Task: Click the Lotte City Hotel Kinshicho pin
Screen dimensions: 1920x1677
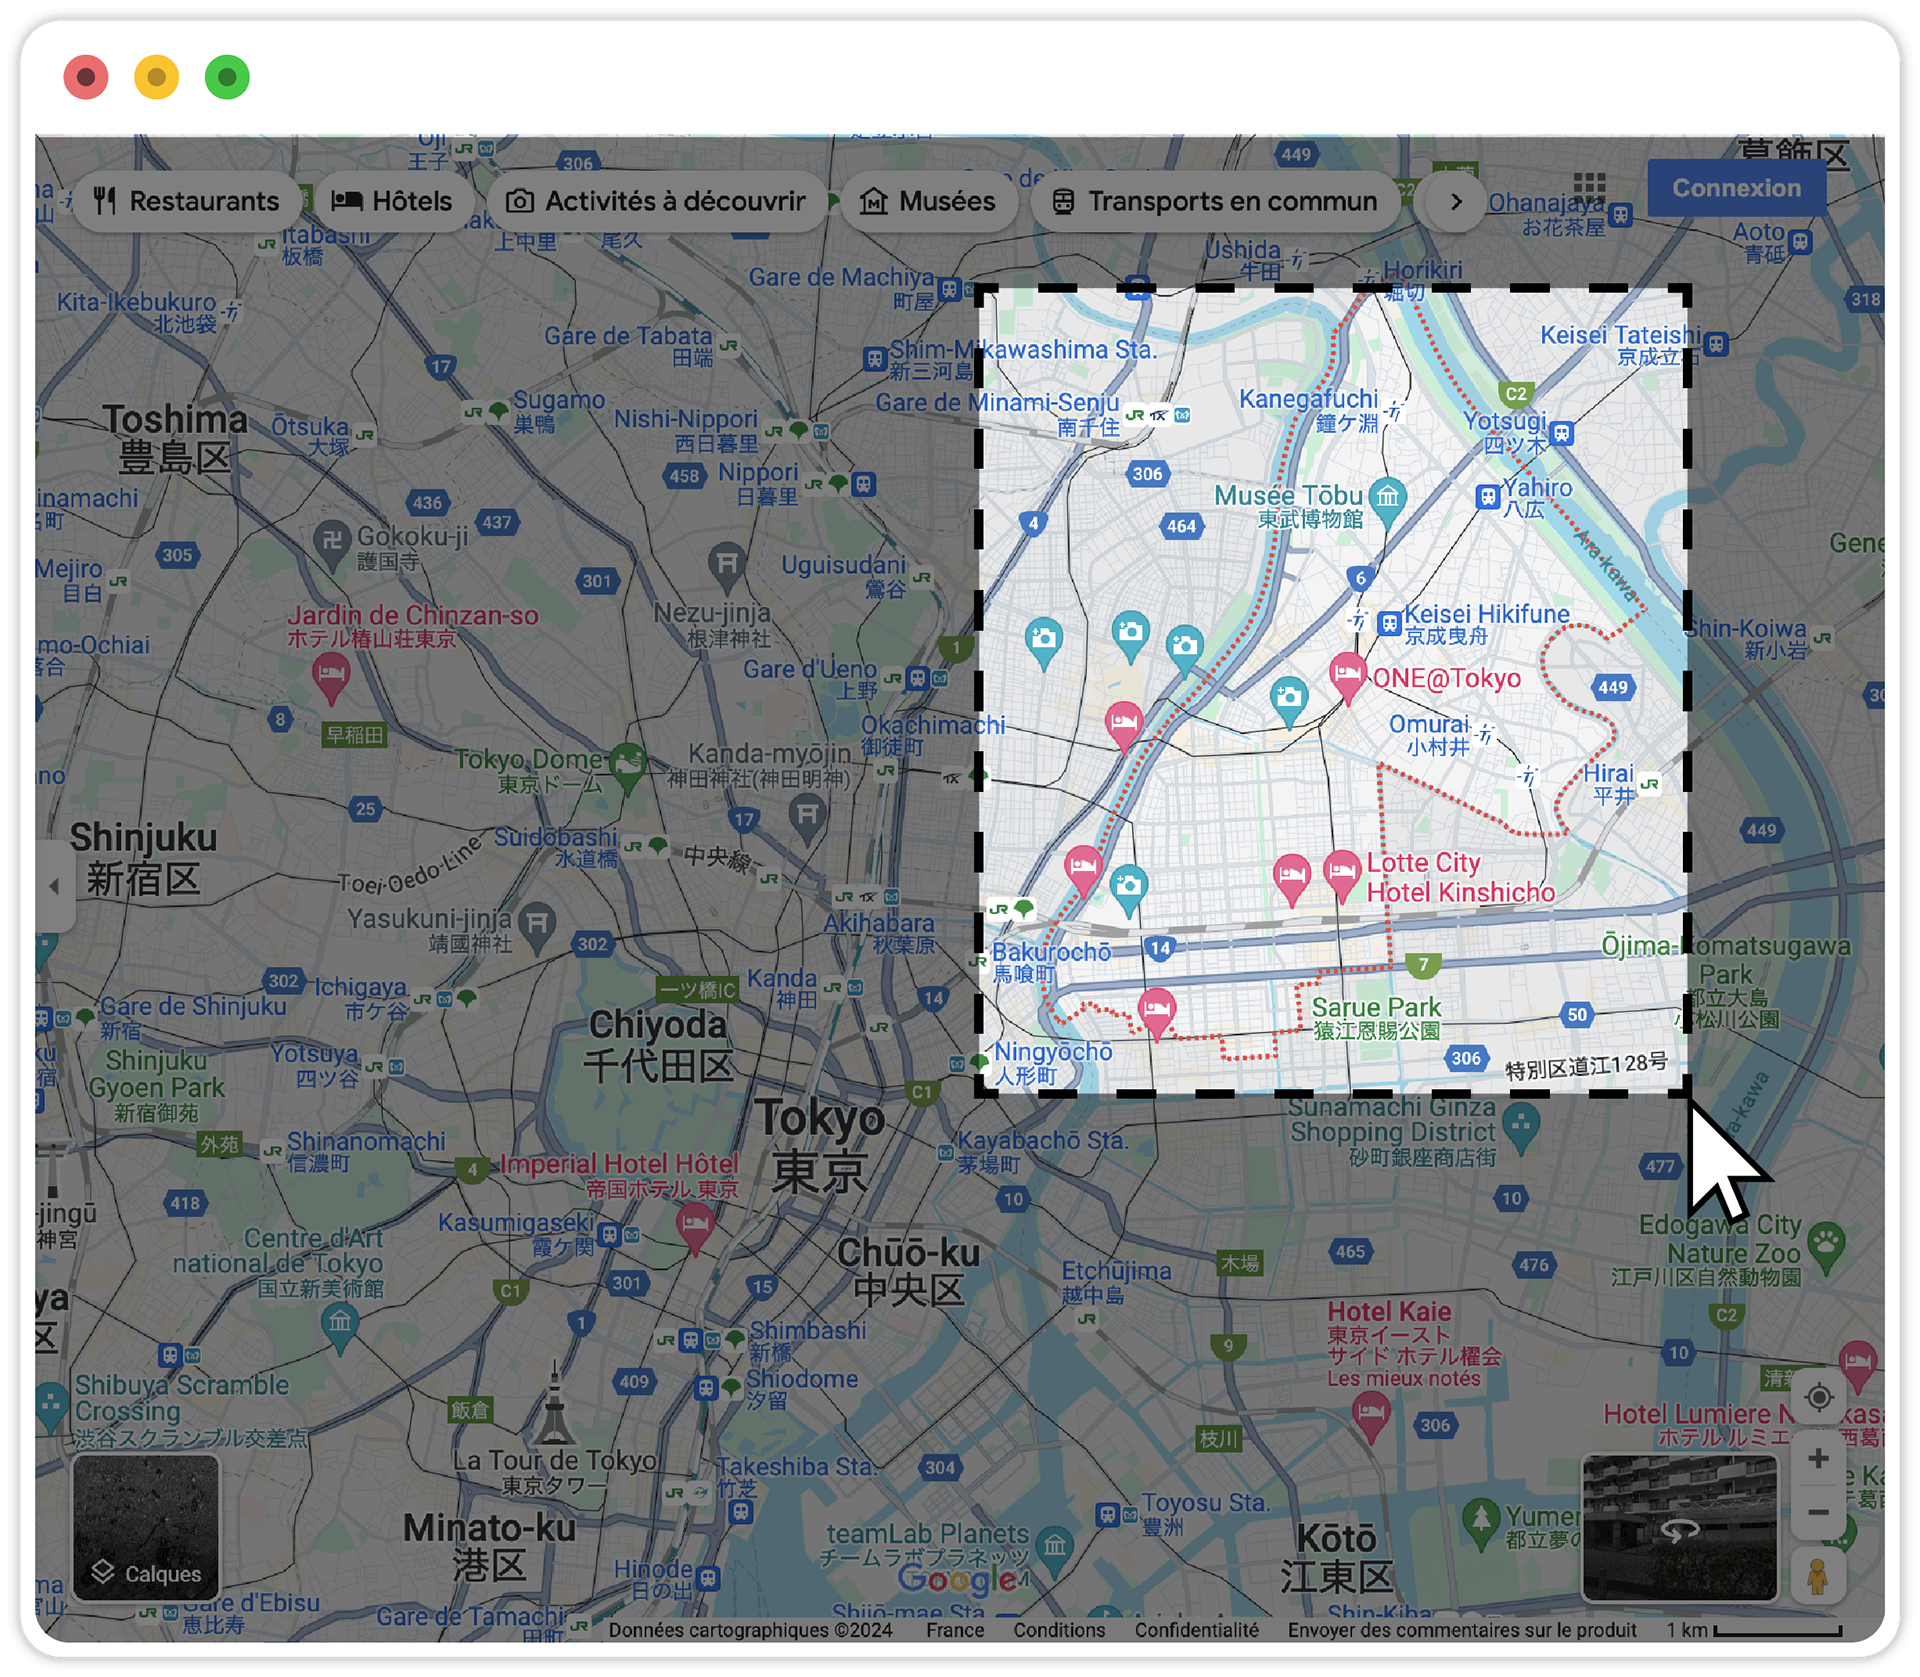Action: [1341, 874]
